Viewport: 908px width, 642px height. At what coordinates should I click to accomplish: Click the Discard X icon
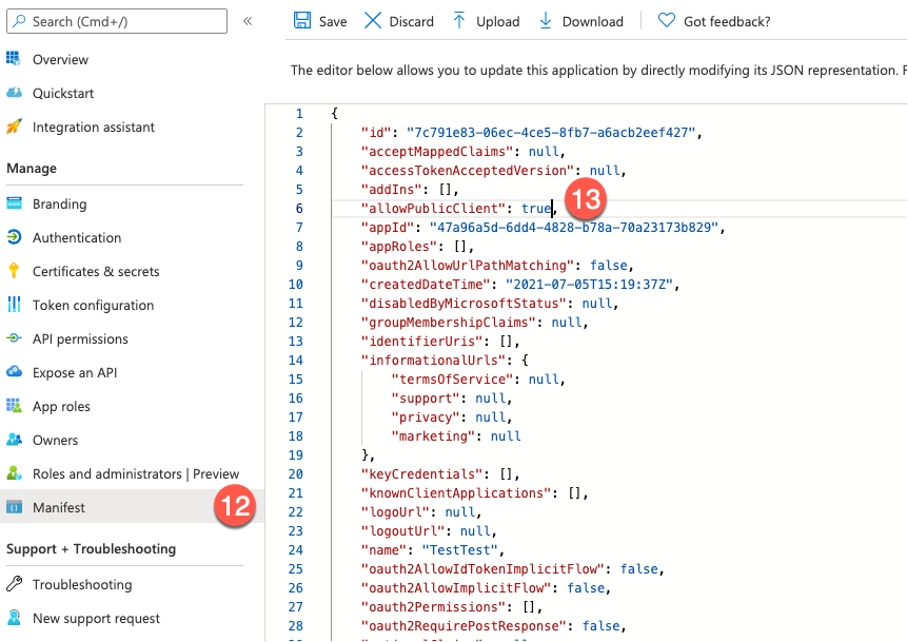pos(372,21)
